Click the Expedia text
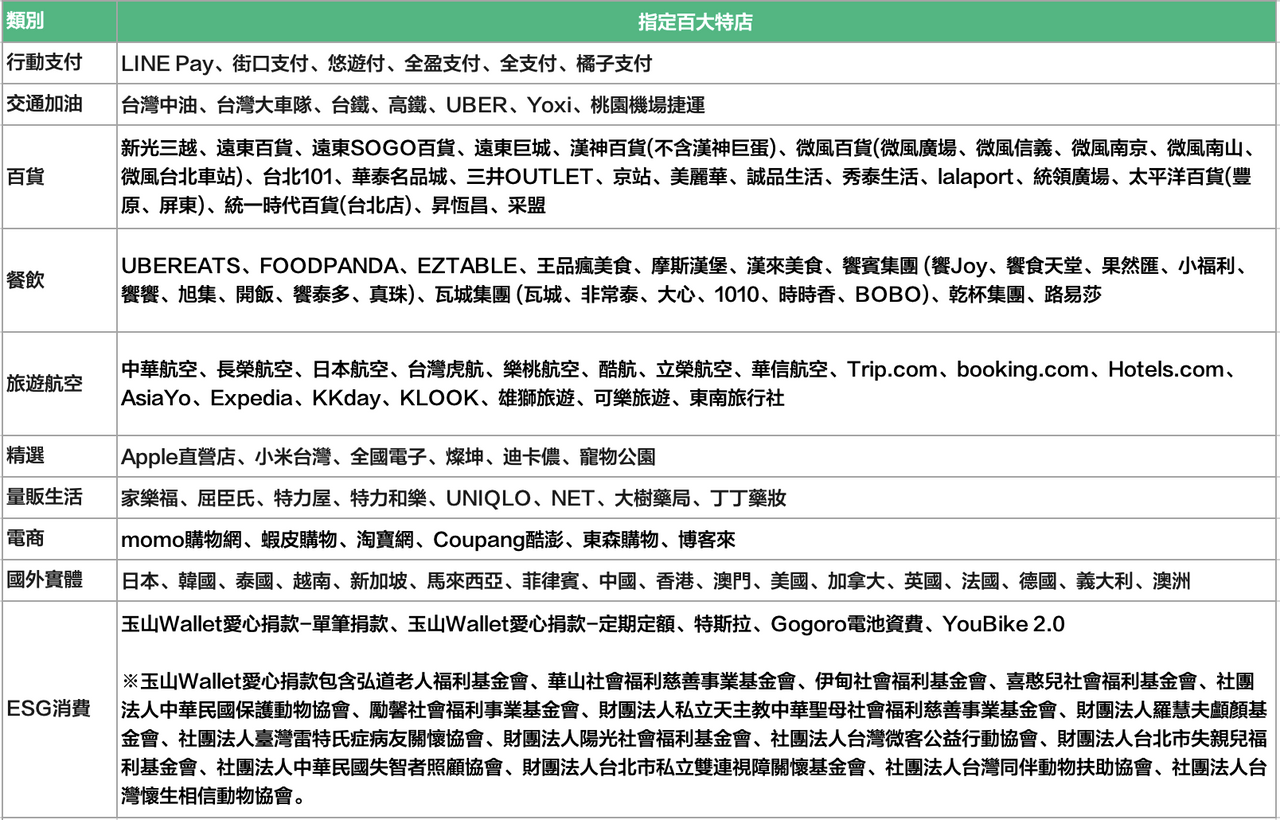The height and width of the screenshot is (820, 1280). pos(252,399)
